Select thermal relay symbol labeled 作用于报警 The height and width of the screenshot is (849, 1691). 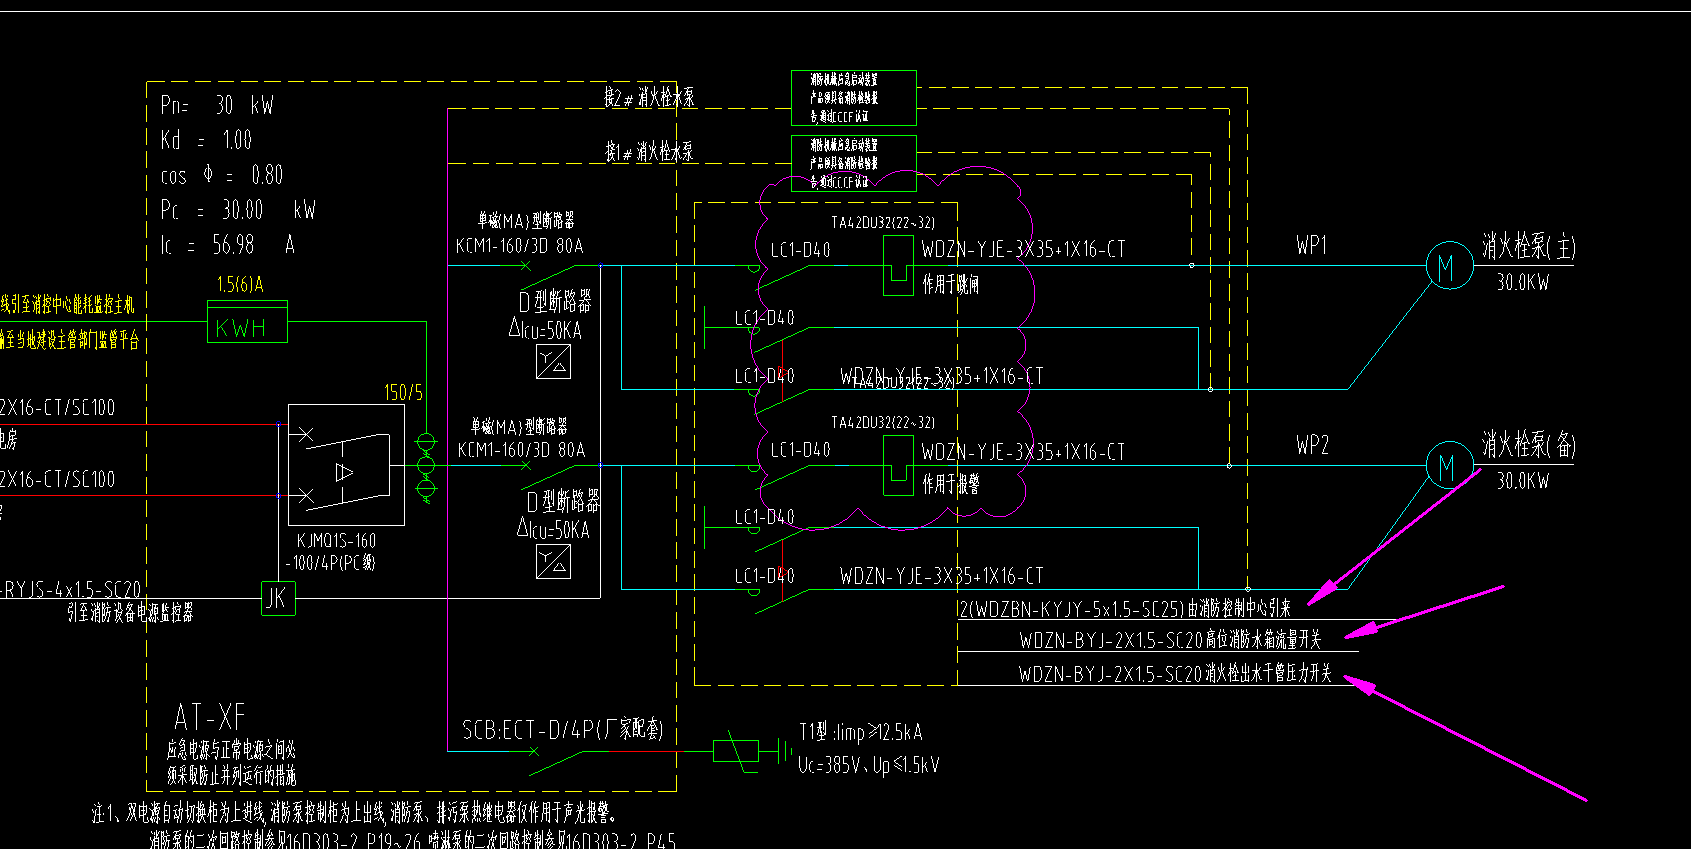click(x=898, y=465)
